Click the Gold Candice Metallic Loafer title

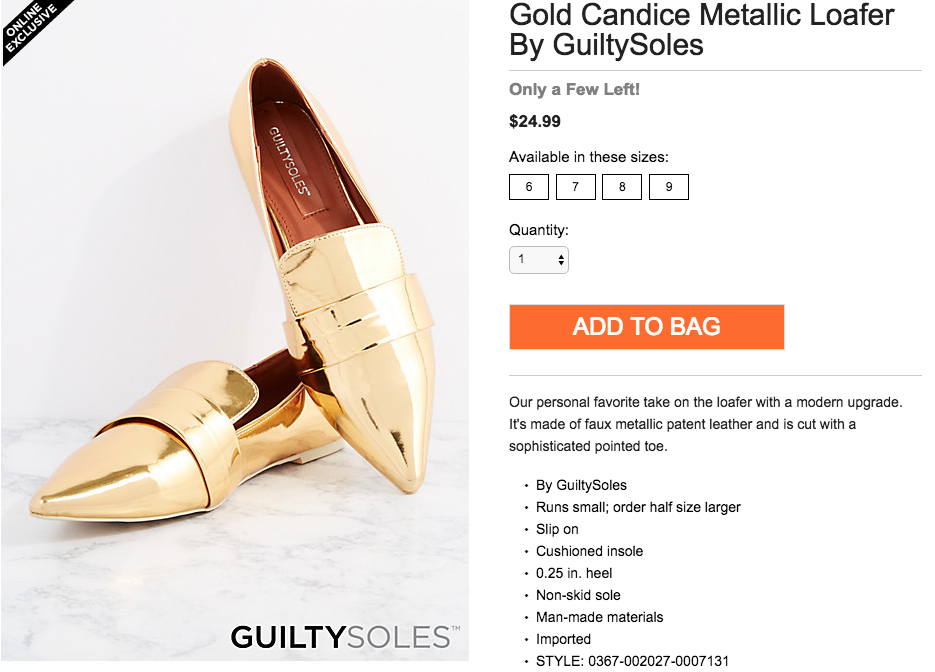coord(701,30)
